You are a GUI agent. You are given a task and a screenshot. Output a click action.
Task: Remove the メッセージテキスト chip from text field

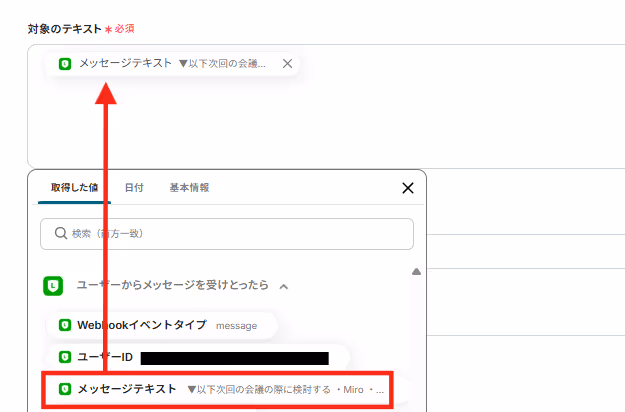point(287,64)
